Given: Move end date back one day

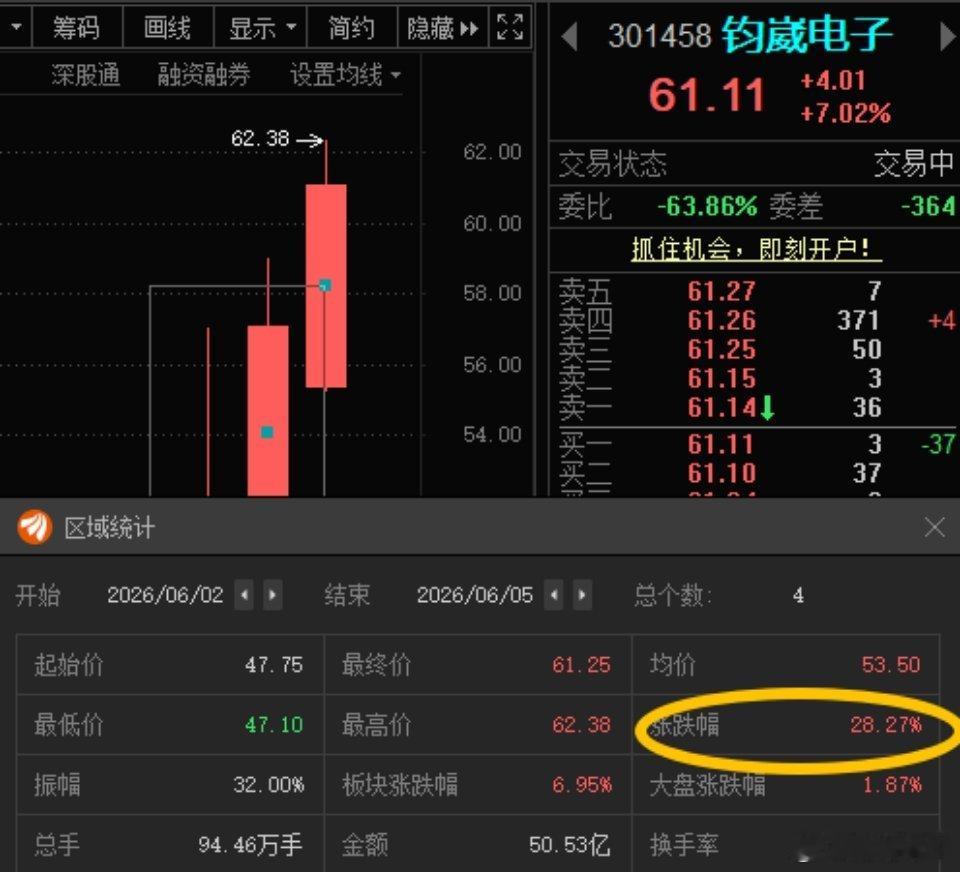Looking at the screenshot, I should click(553, 595).
